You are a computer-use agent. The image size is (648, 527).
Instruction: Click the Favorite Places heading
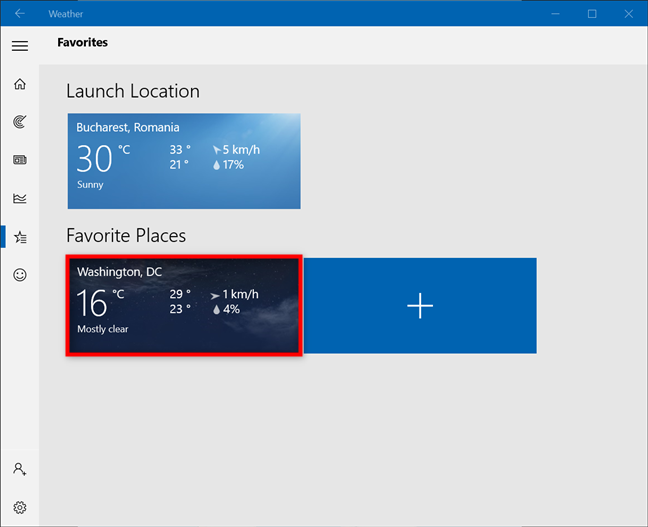click(126, 235)
